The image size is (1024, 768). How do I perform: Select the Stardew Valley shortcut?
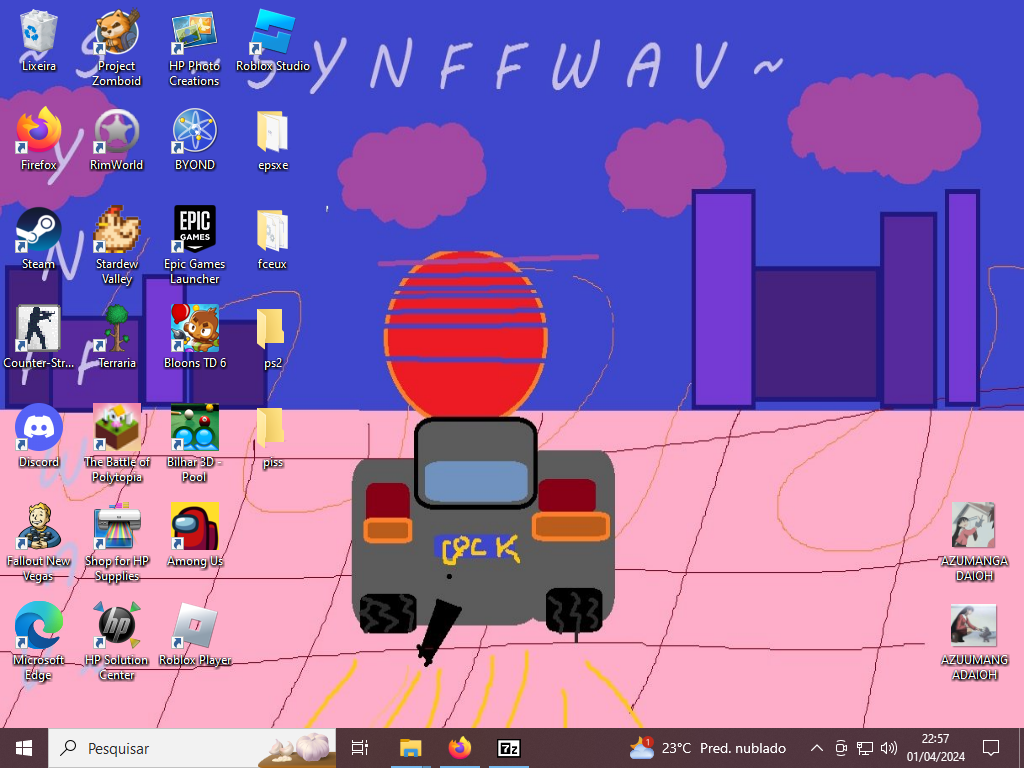116,246
